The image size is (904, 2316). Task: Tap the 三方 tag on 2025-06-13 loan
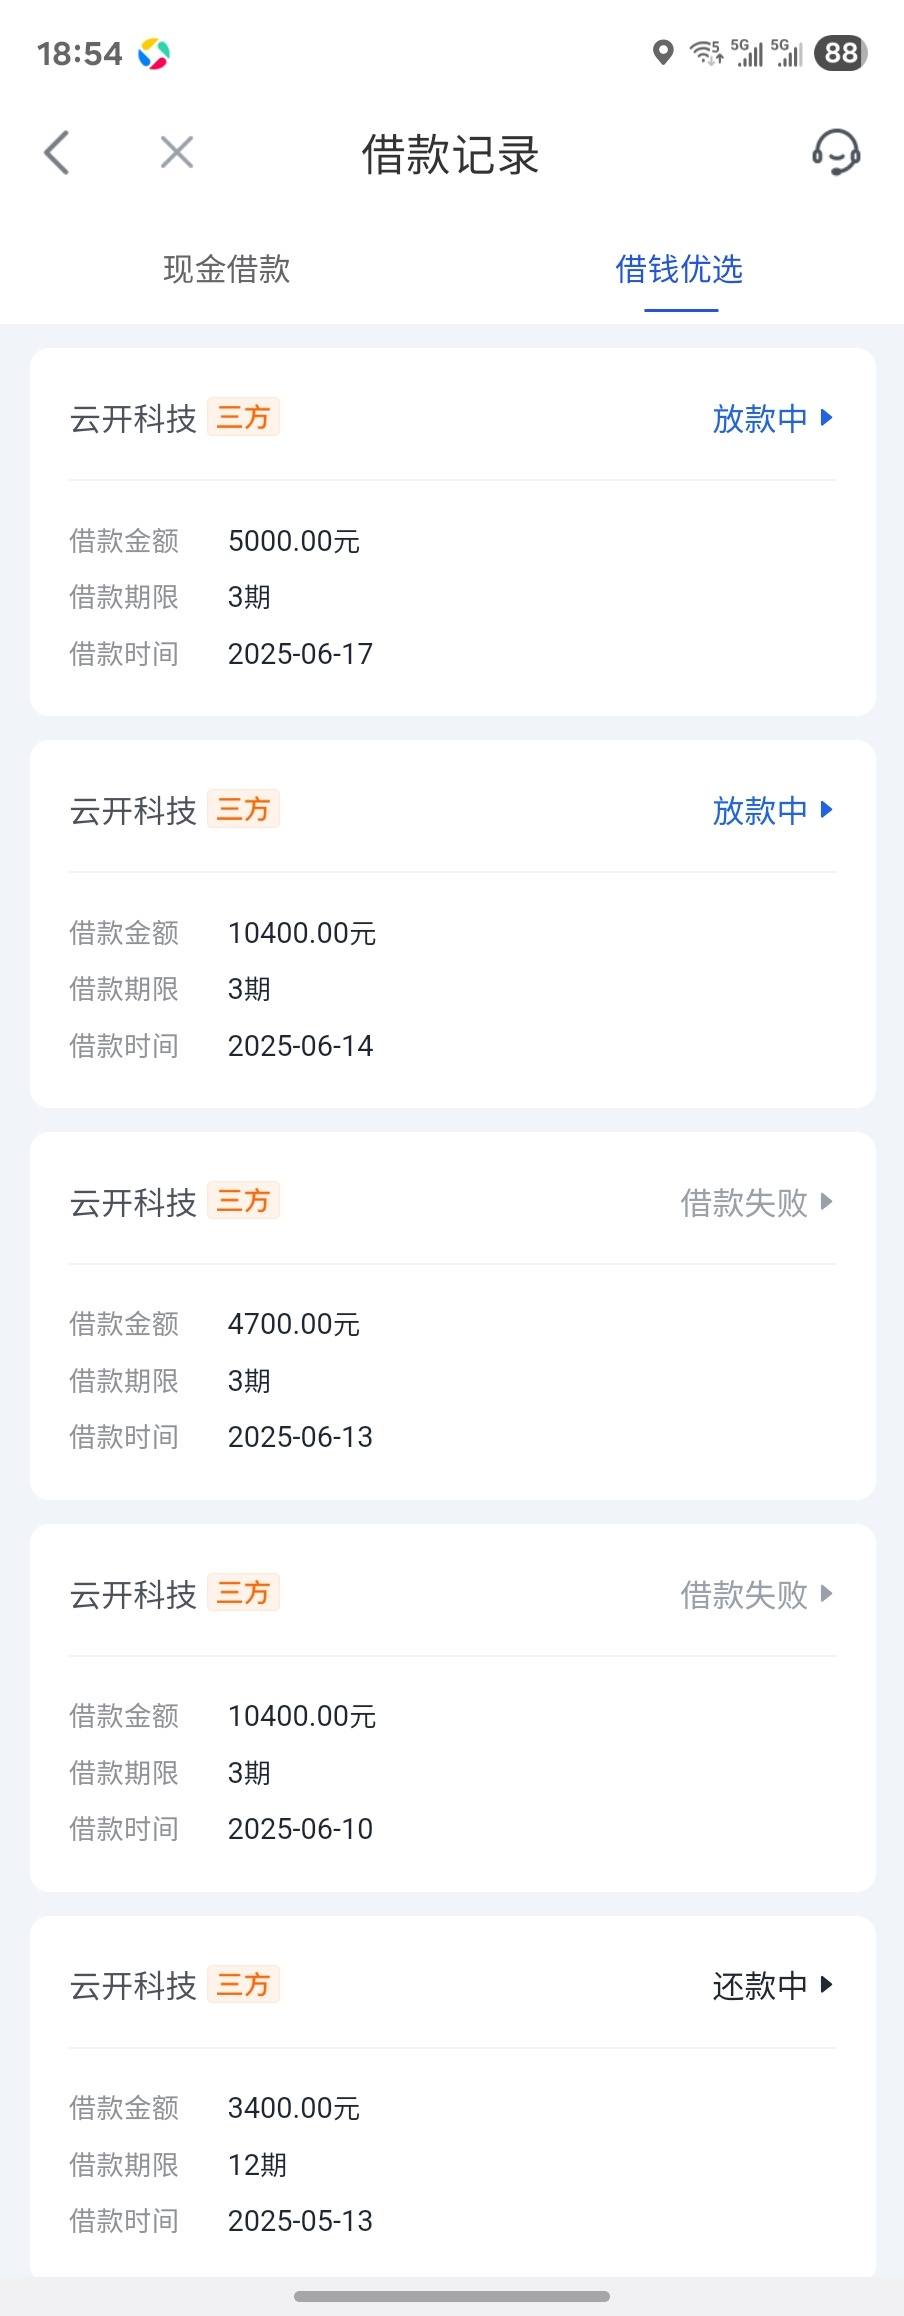(x=243, y=1201)
